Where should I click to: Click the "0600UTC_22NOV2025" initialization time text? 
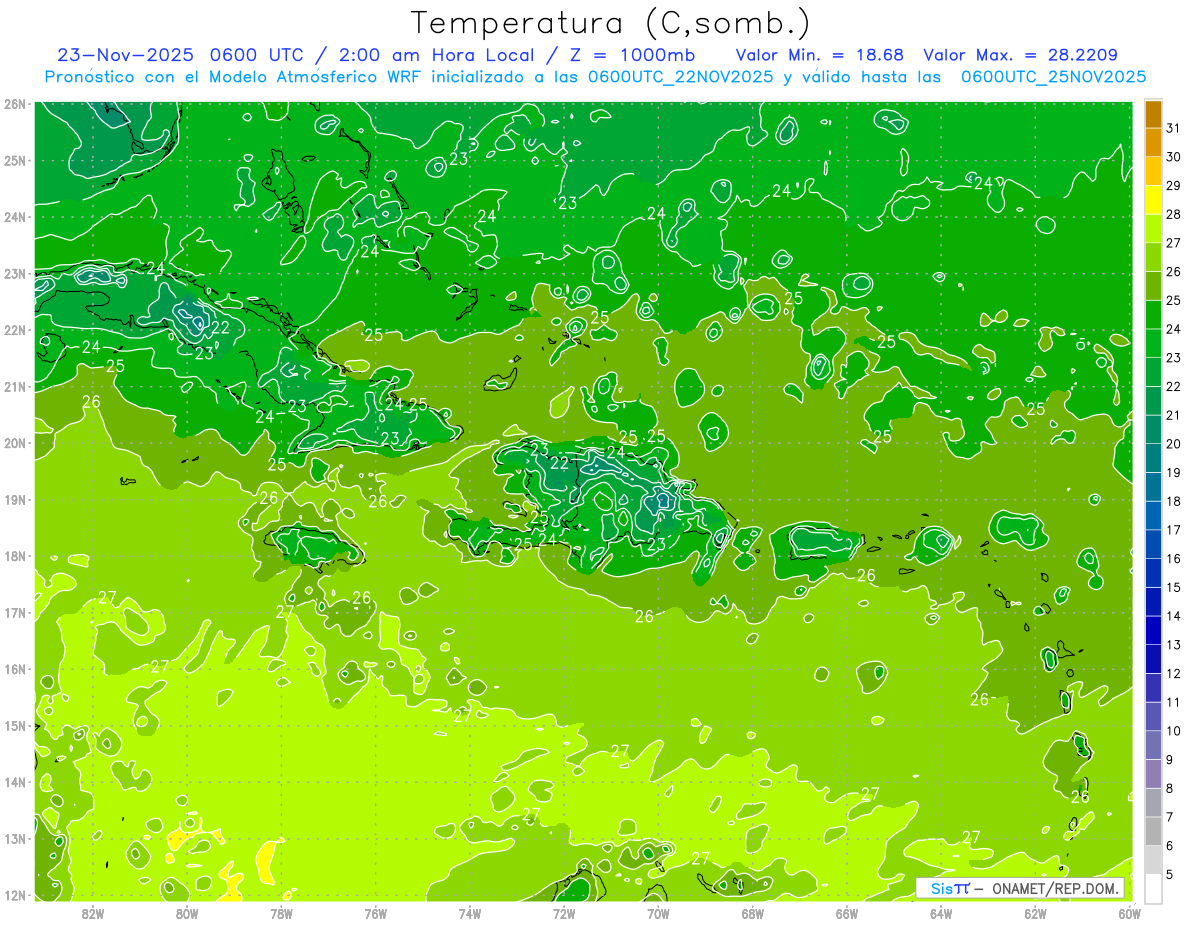click(x=680, y=77)
